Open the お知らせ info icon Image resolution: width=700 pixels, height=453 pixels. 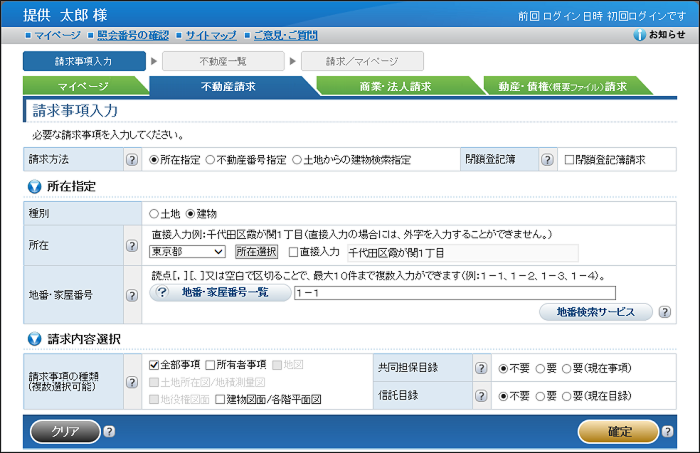pyautogui.click(x=639, y=35)
